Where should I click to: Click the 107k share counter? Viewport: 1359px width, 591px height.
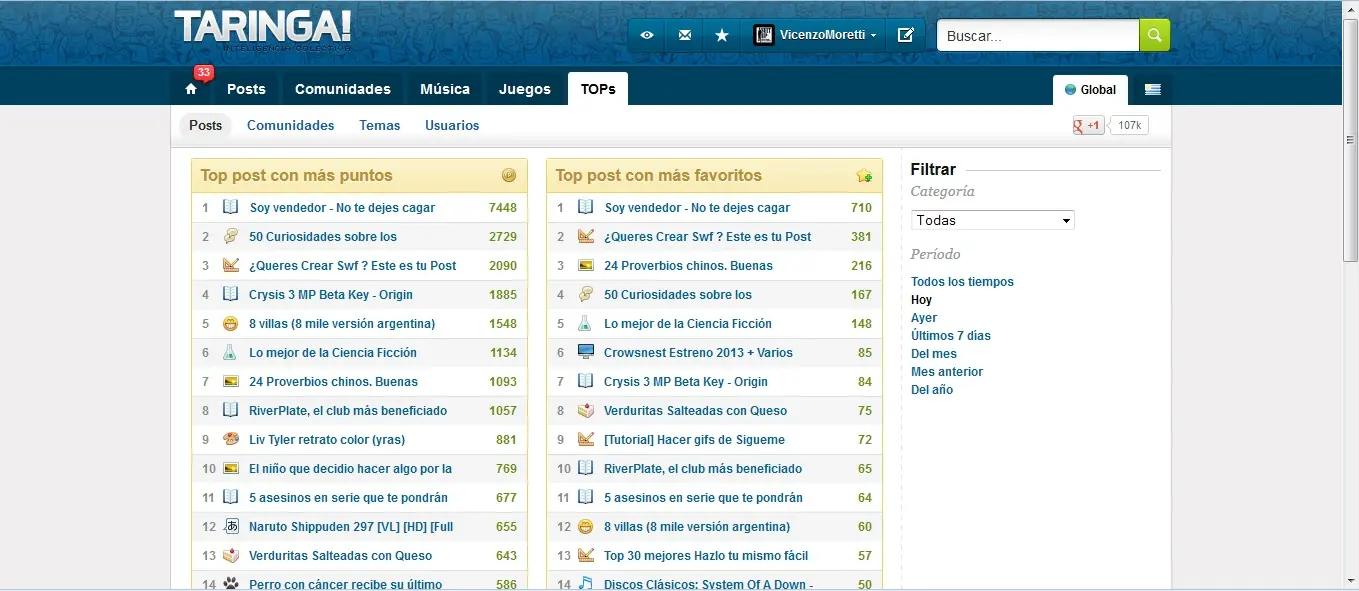tap(1130, 125)
